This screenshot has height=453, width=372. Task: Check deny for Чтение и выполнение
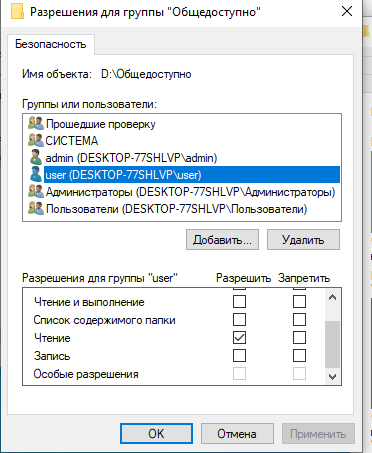299,302
